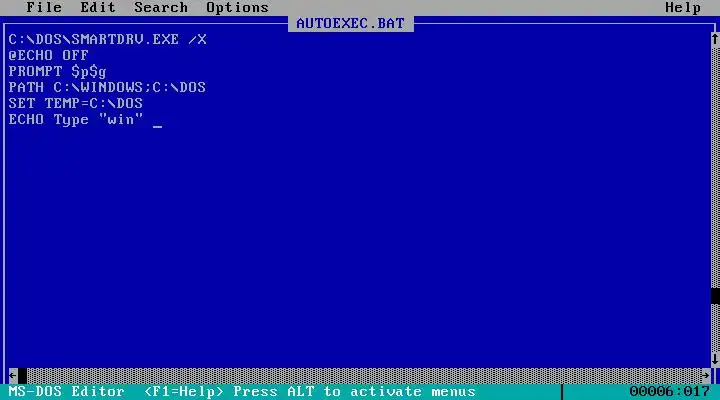
Task: Click the PATH C:\WINDOWS;C:\DOS line
Action: (107, 87)
